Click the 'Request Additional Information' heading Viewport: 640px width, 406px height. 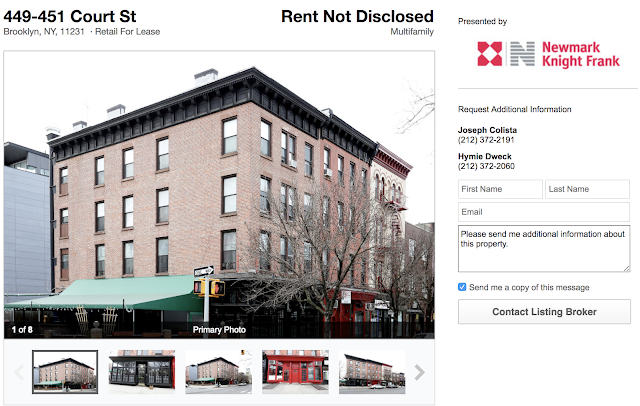tap(515, 109)
